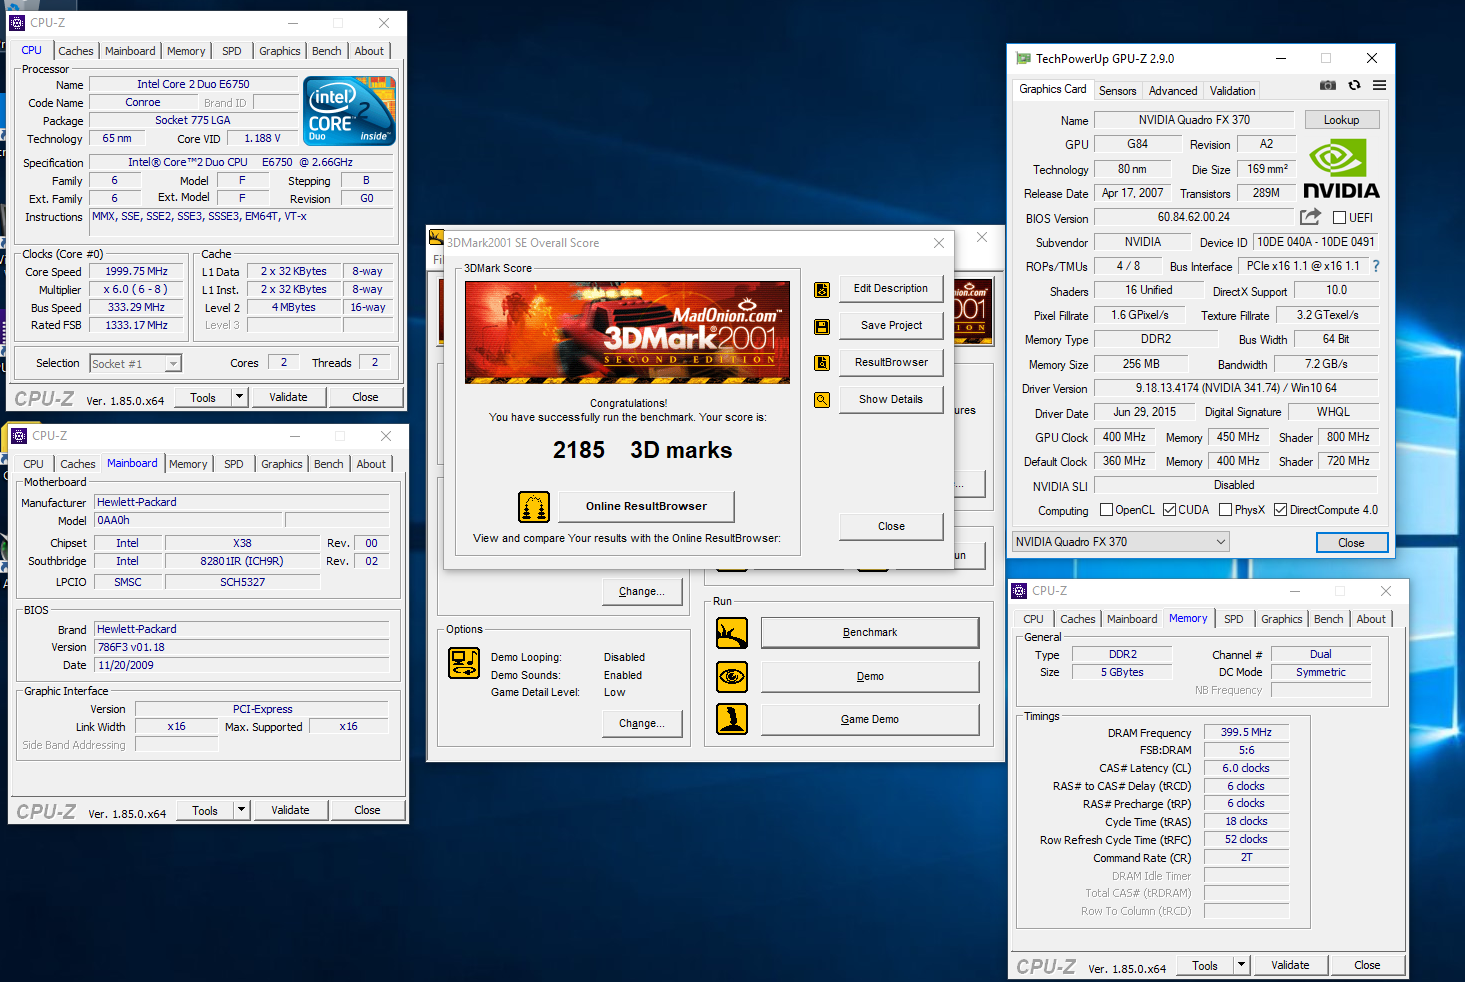1465x982 pixels.
Task: Click Validate in the CPU-Z Memory window
Action: click(1290, 965)
